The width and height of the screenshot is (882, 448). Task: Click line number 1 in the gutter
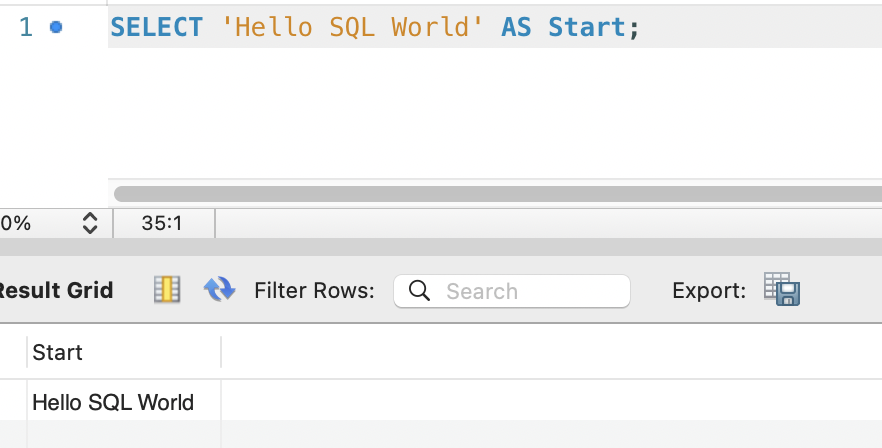coord(26,28)
